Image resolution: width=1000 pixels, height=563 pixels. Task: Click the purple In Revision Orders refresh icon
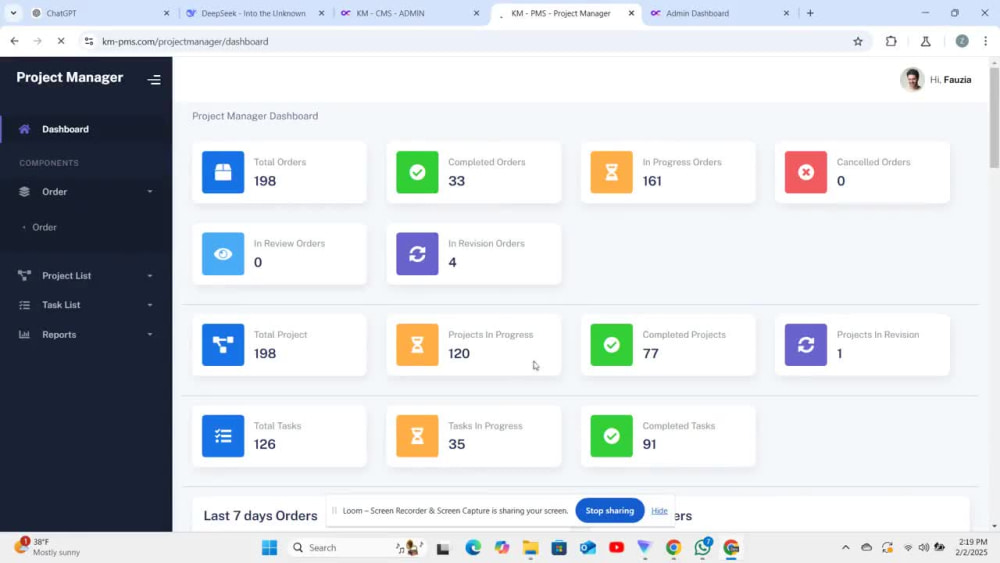tap(417, 254)
